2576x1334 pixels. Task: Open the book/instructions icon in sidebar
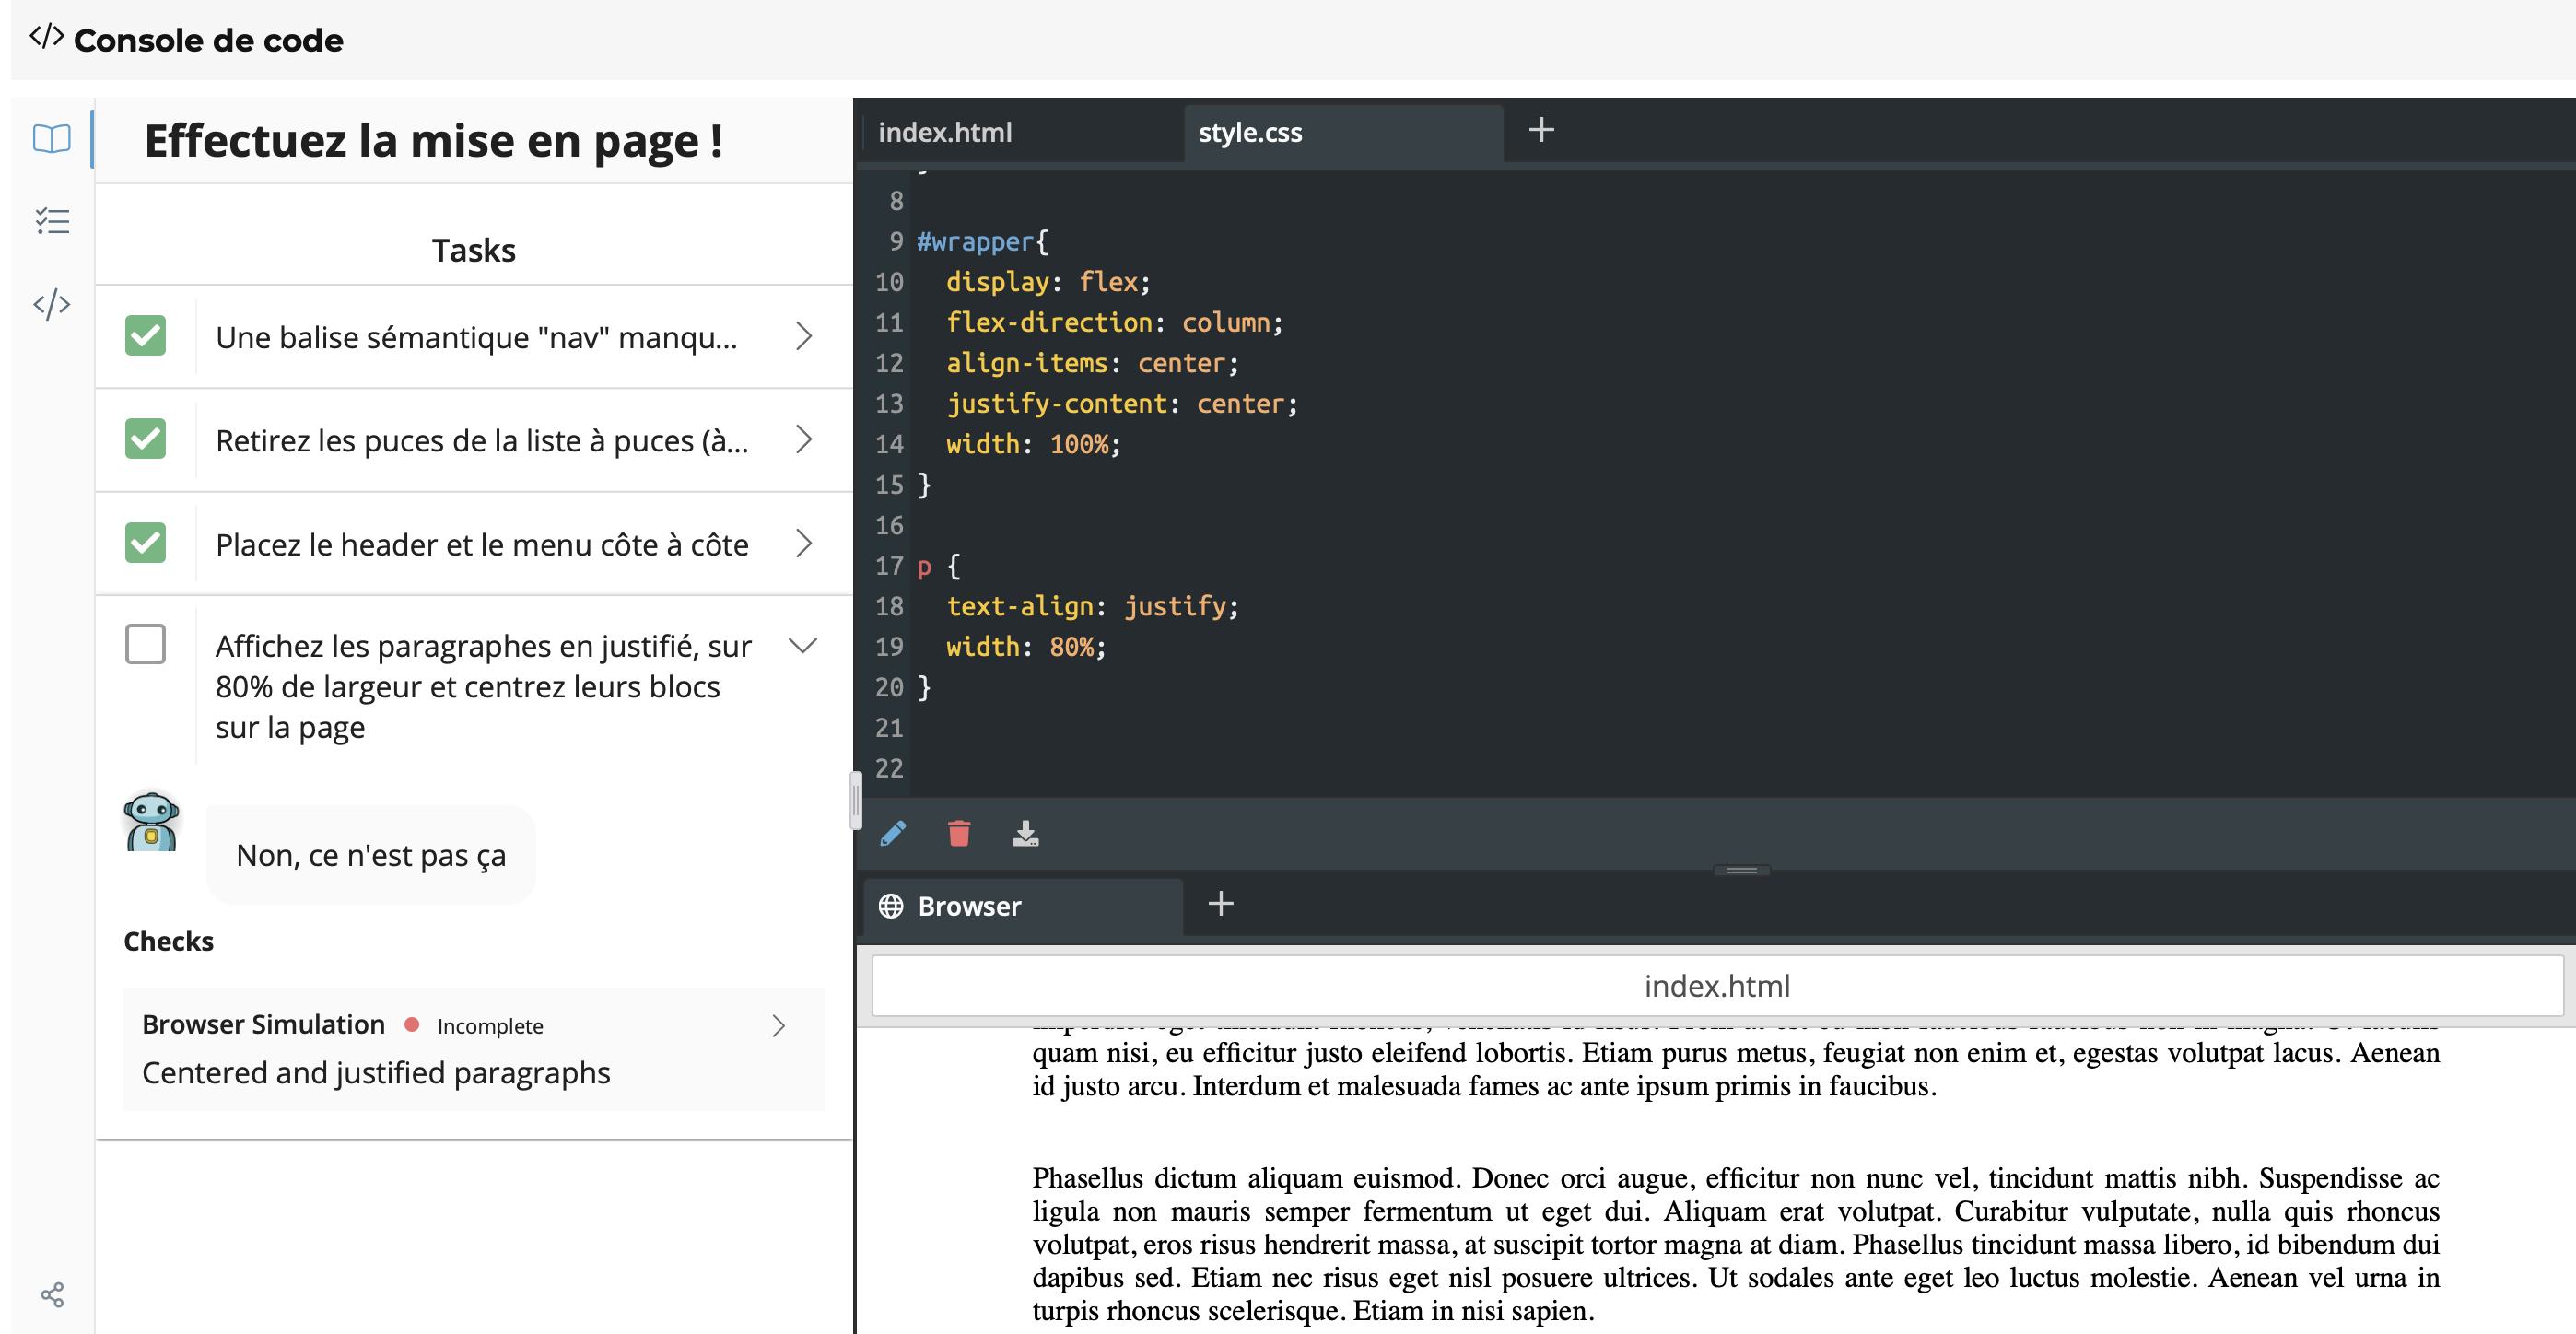pyautogui.click(x=51, y=139)
